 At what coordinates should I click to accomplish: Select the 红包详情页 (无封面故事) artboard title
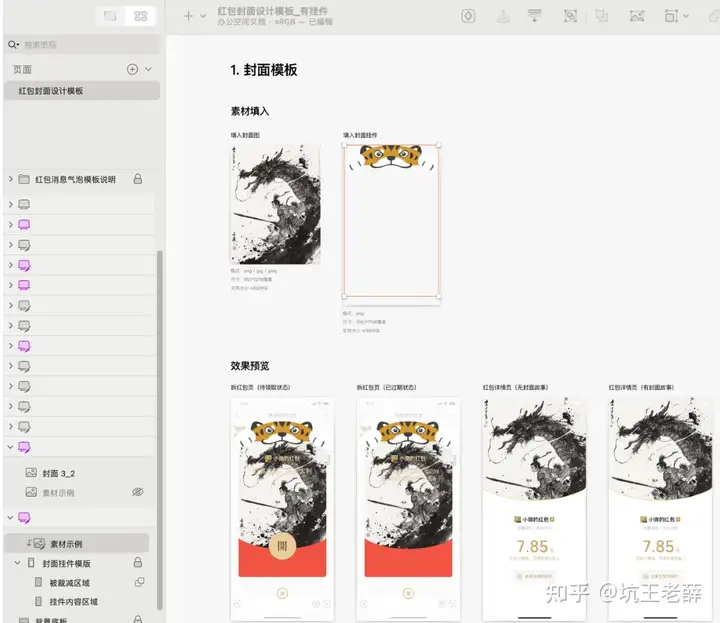click(515, 387)
